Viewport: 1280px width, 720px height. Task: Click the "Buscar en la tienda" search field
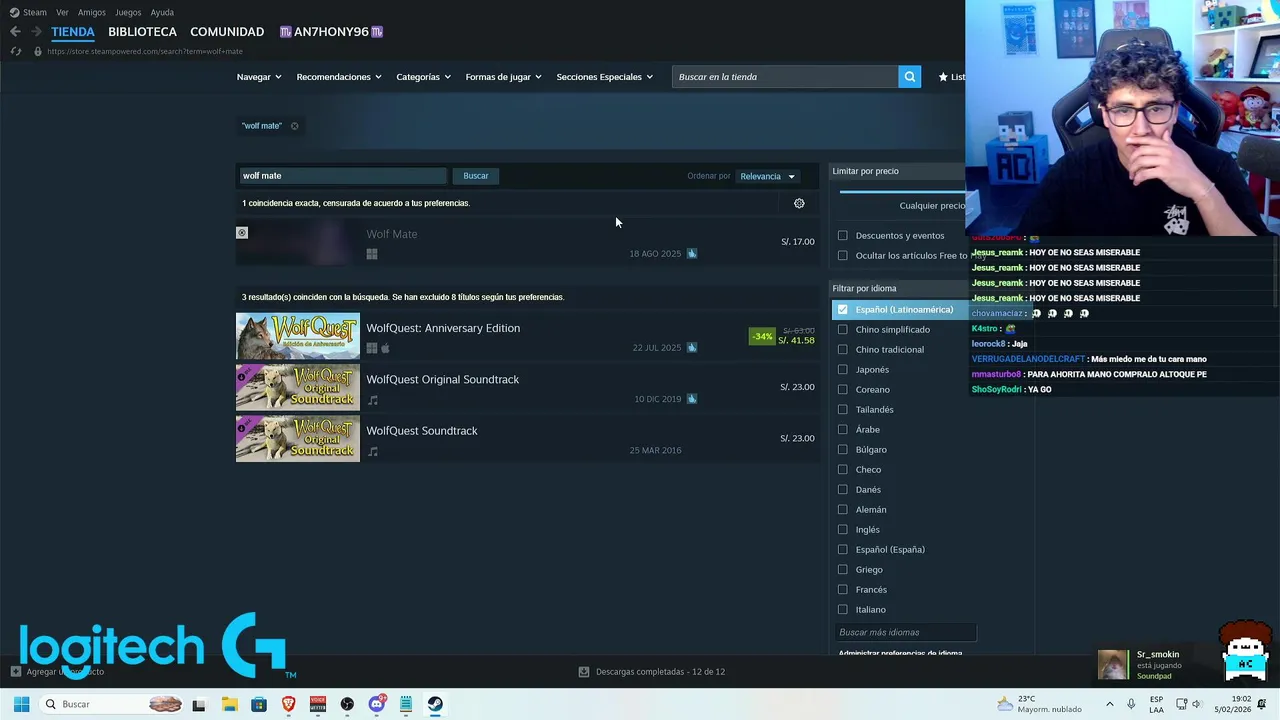click(785, 77)
